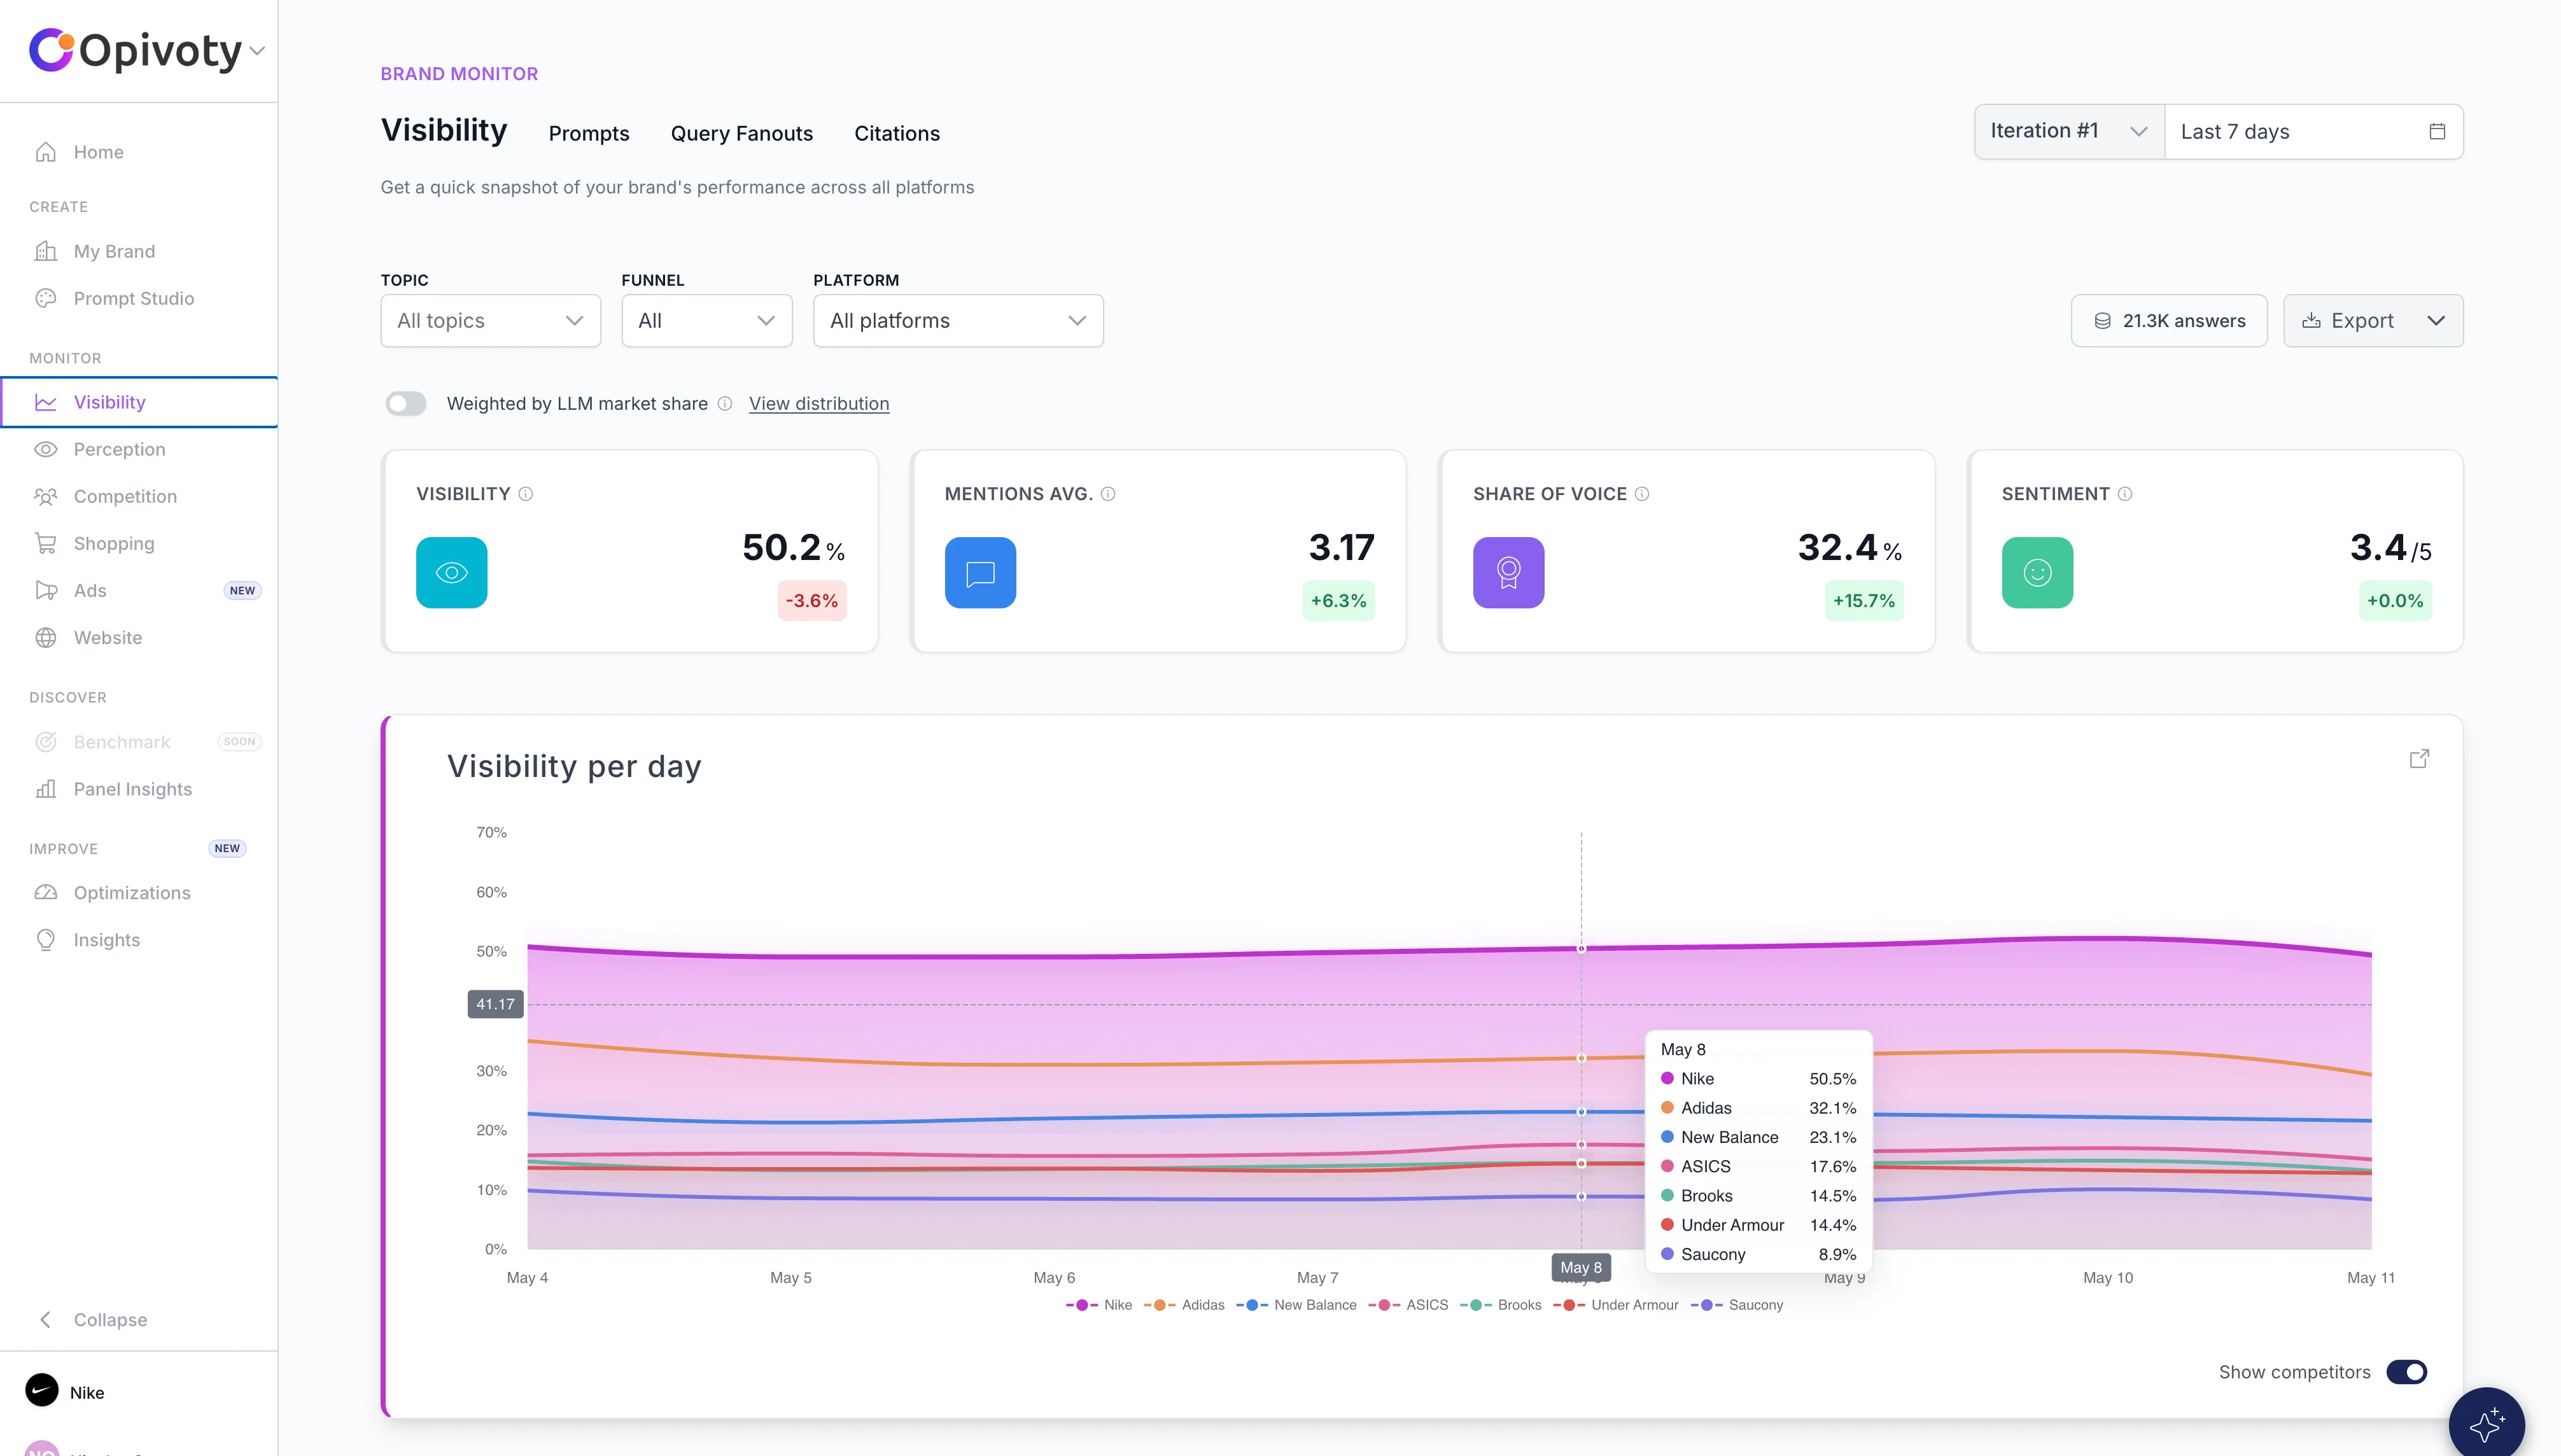Expand the Funnel All dropdown
This screenshot has height=1456, width=2561.
707,321
